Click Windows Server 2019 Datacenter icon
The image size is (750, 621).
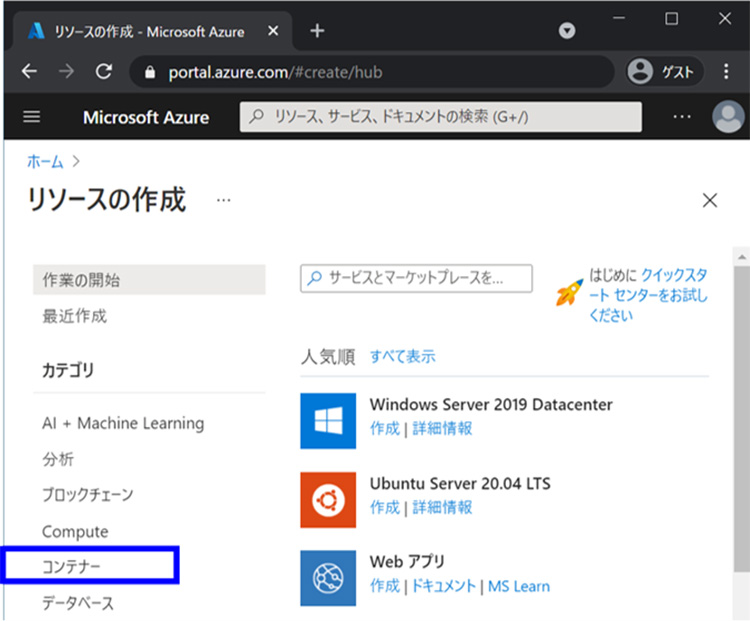(328, 421)
